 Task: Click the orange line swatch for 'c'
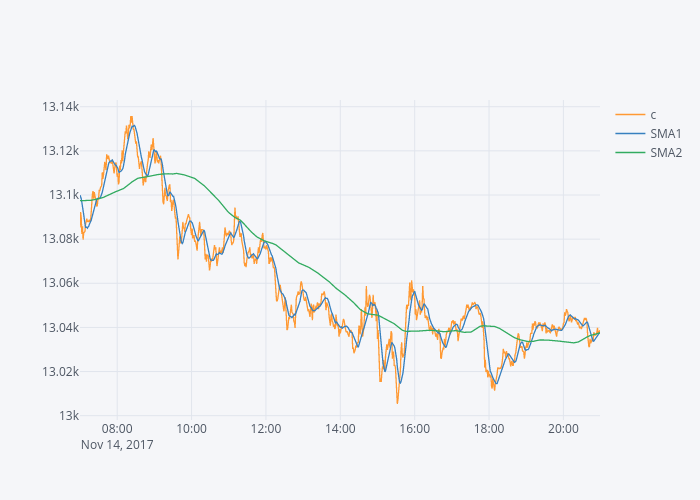pyautogui.click(x=630, y=114)
